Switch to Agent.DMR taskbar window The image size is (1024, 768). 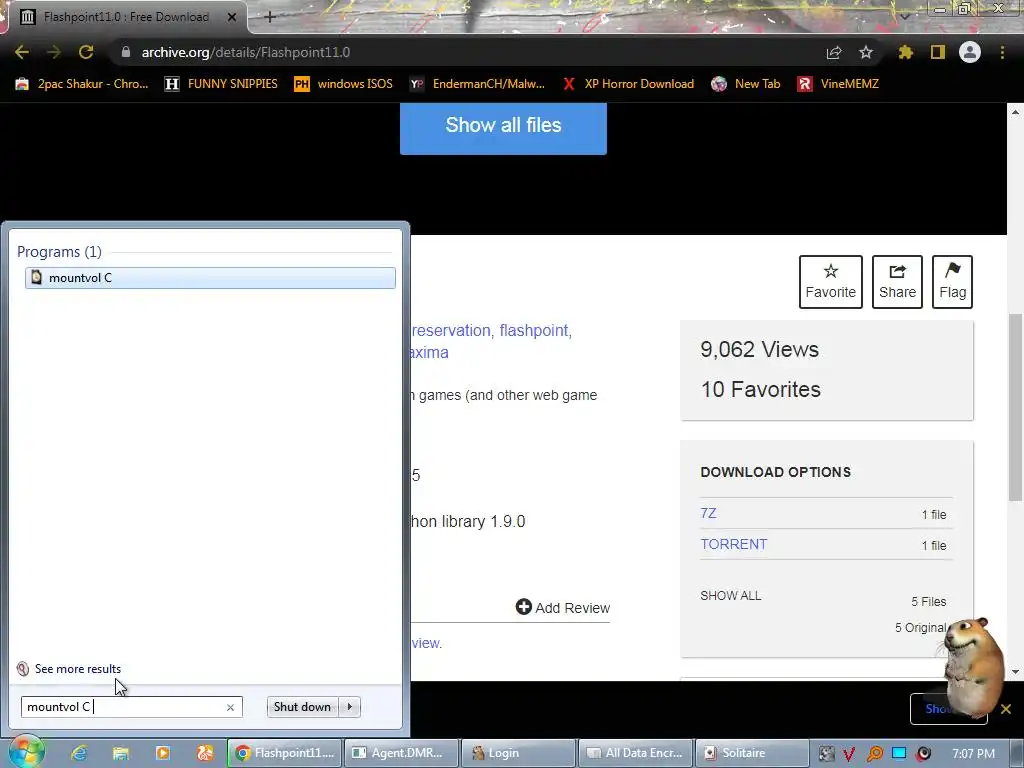(401, 753)
